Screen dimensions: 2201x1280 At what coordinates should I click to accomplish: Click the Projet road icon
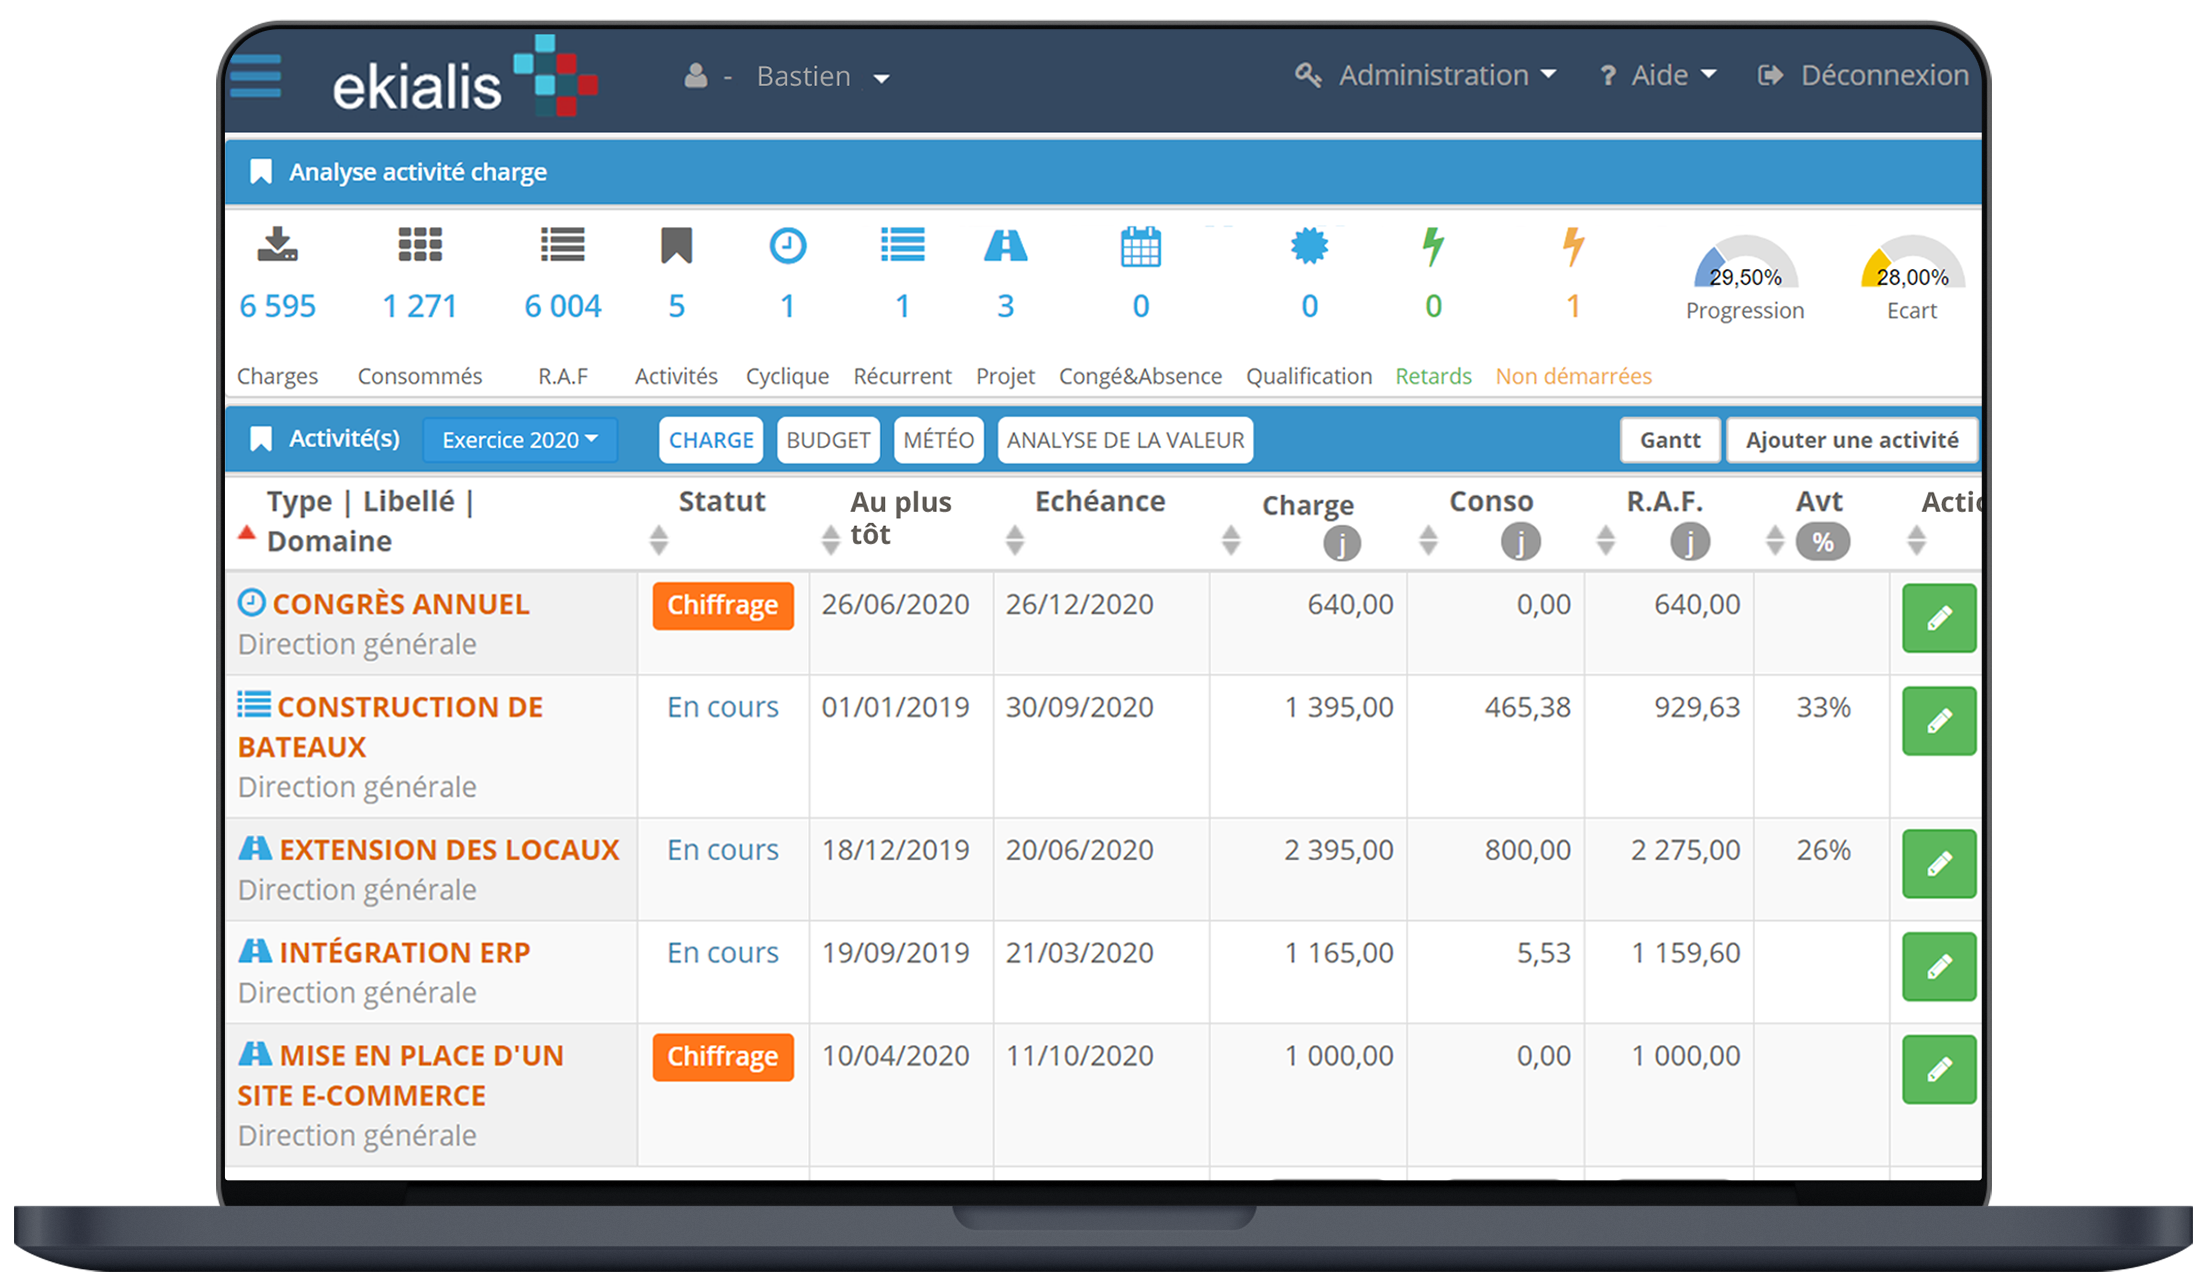[1005, 245]
